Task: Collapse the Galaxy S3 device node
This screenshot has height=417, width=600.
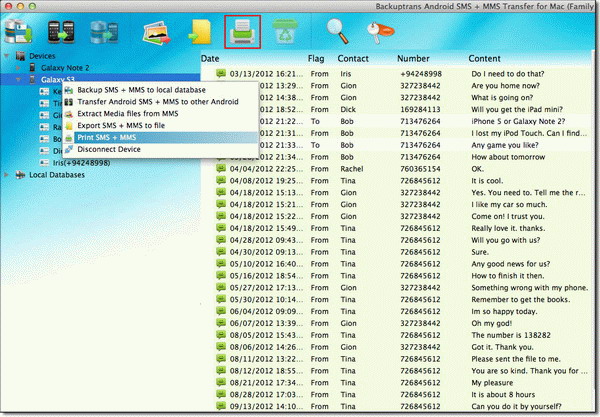Action: tap(20, 78)
